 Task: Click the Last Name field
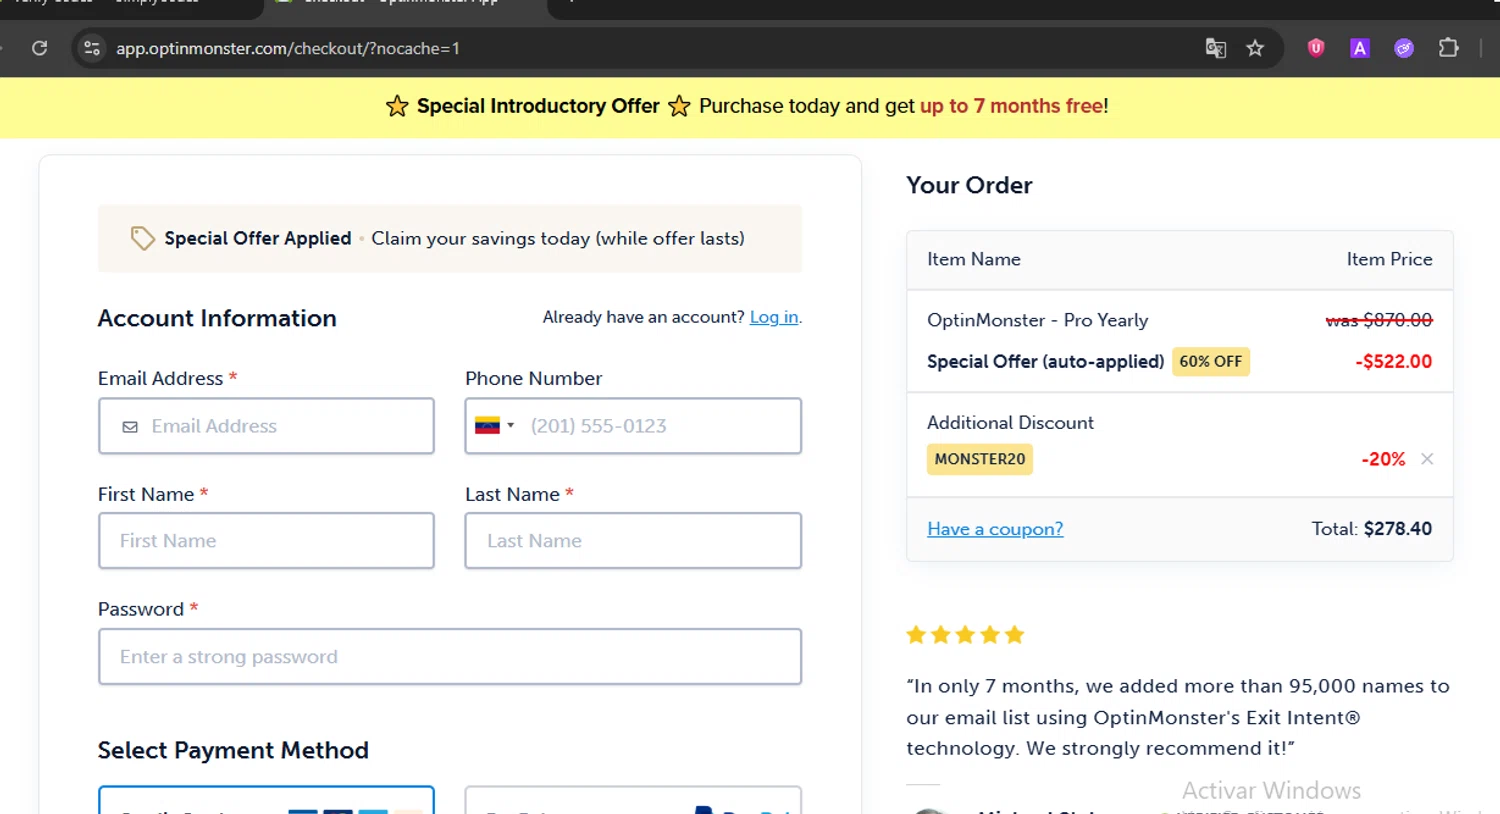tap(633, 541)
